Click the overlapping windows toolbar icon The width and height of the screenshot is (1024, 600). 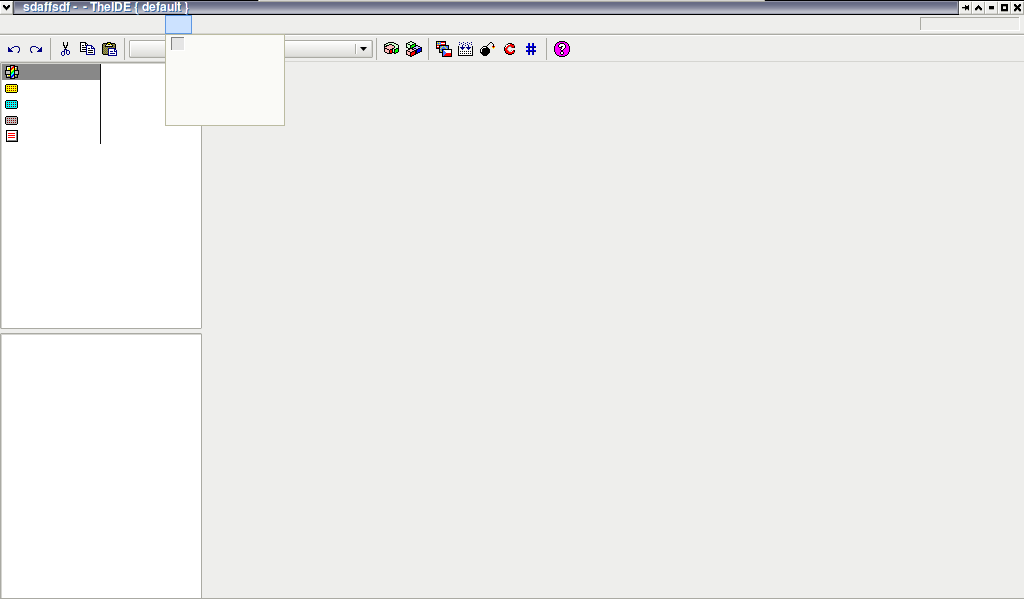[x=443, y=49]
